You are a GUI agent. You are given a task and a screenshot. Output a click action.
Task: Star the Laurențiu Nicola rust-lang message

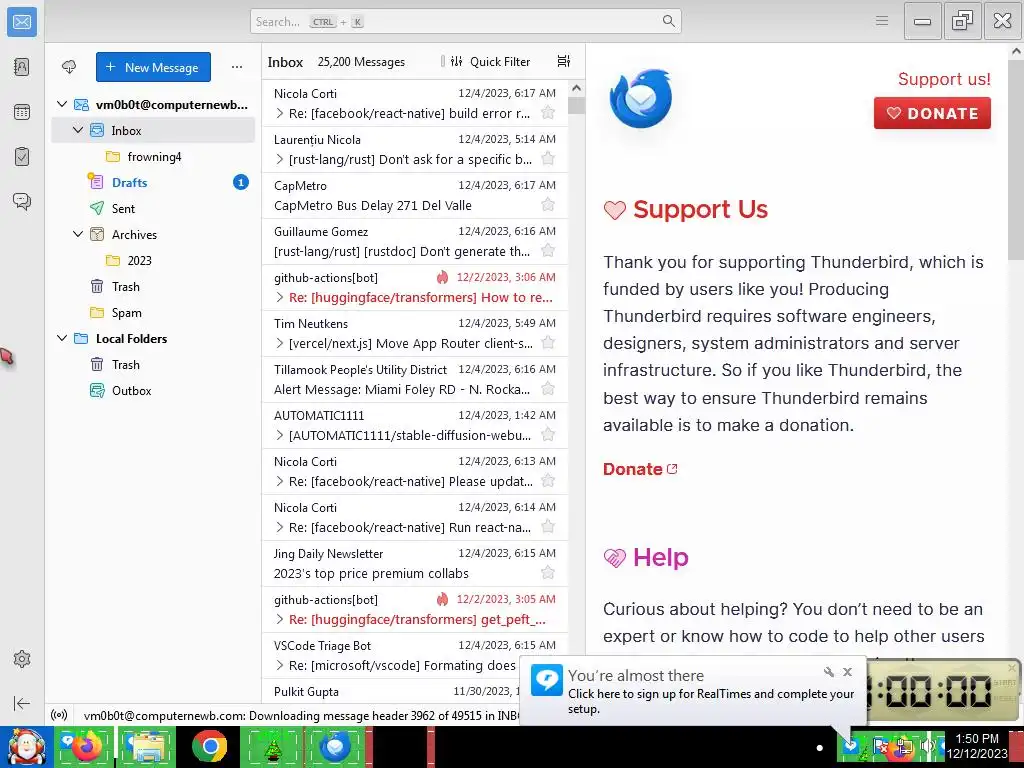click(548, 159)
